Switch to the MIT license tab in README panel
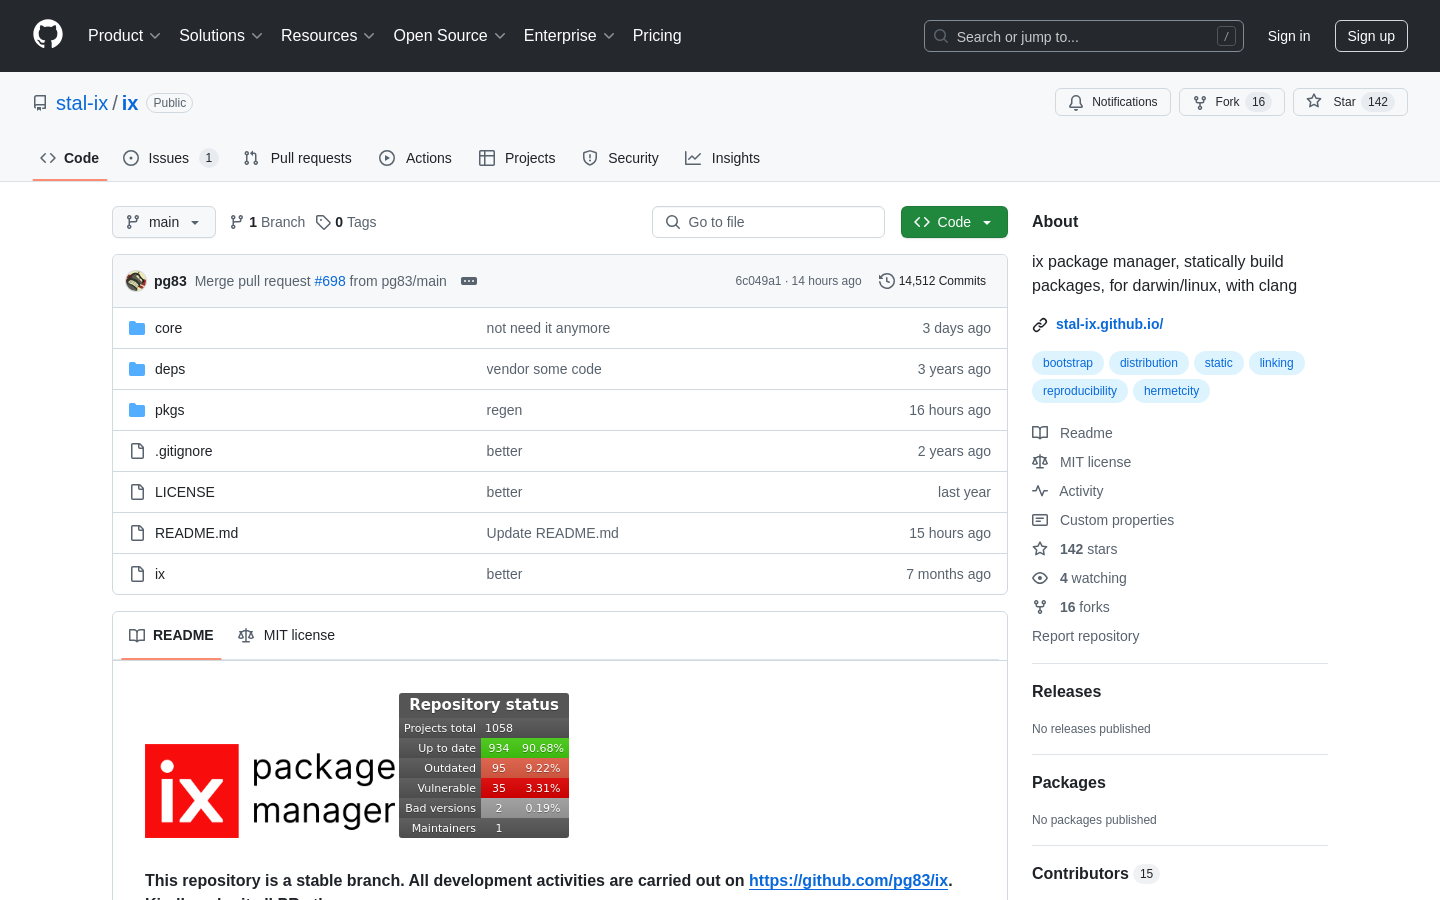The width and height of the screenshot is (1440, 900). point(286,635)
